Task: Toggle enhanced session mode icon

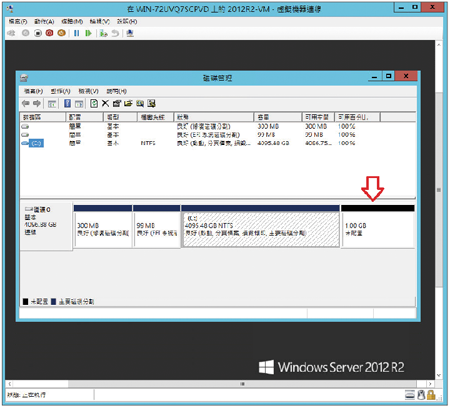Action: click(x=130, y=33)
